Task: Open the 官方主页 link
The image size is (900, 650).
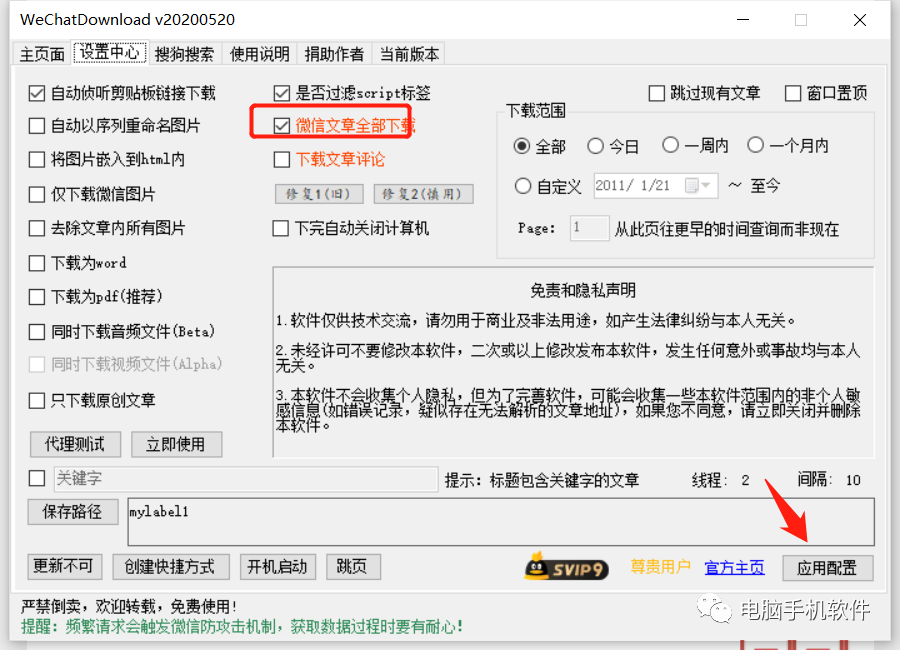Action: (x=734, y=567)
